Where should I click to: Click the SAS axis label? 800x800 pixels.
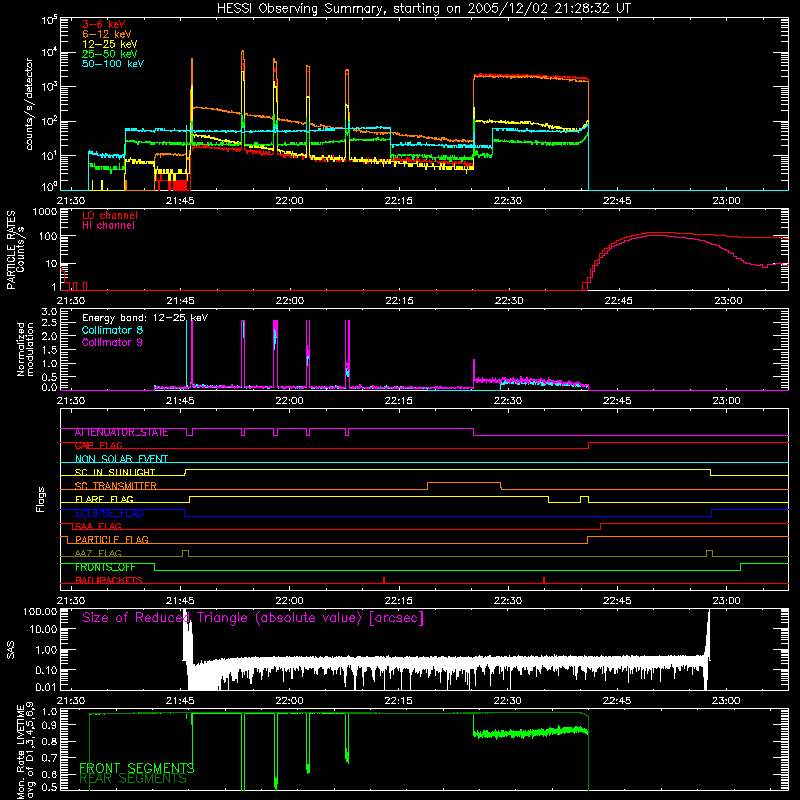11,650
